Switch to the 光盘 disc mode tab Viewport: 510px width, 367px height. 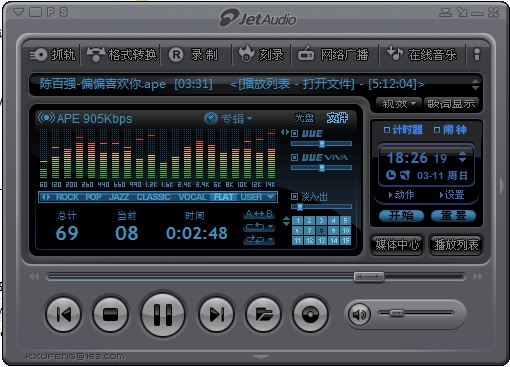(x=304, y=118)
